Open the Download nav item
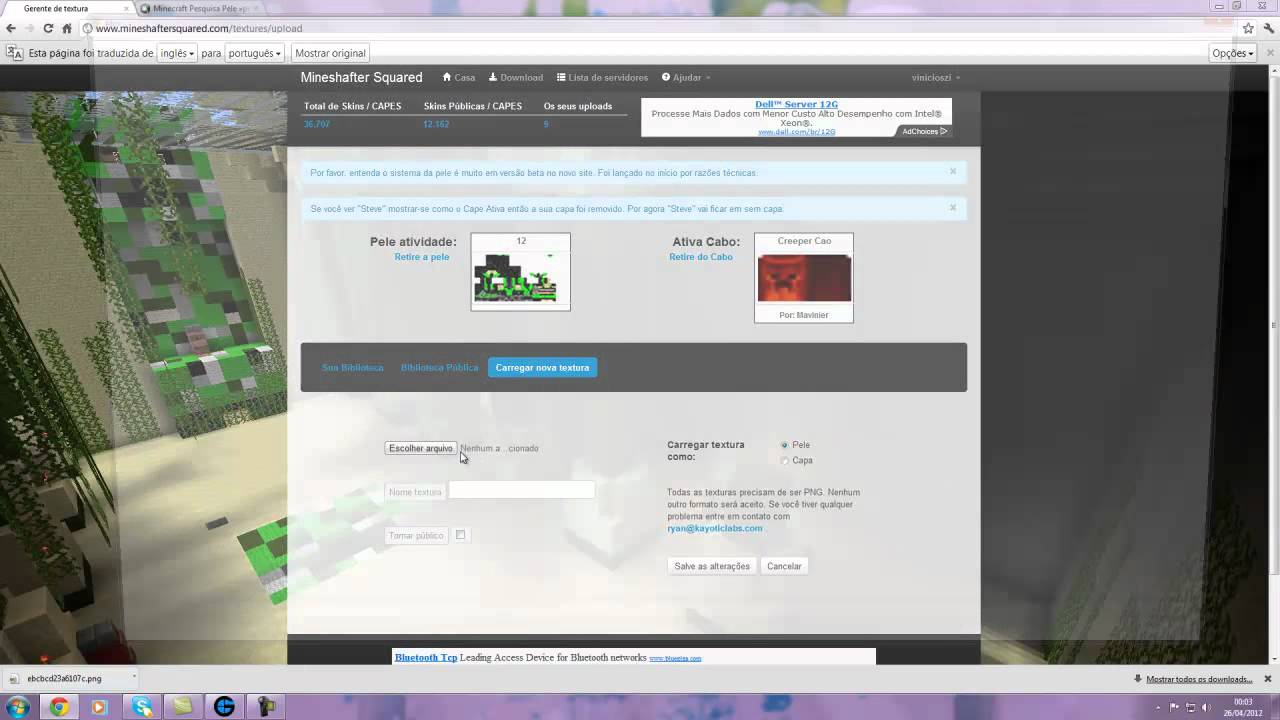Viewport: 1280px width, 720px height. [x=516, y=77]
